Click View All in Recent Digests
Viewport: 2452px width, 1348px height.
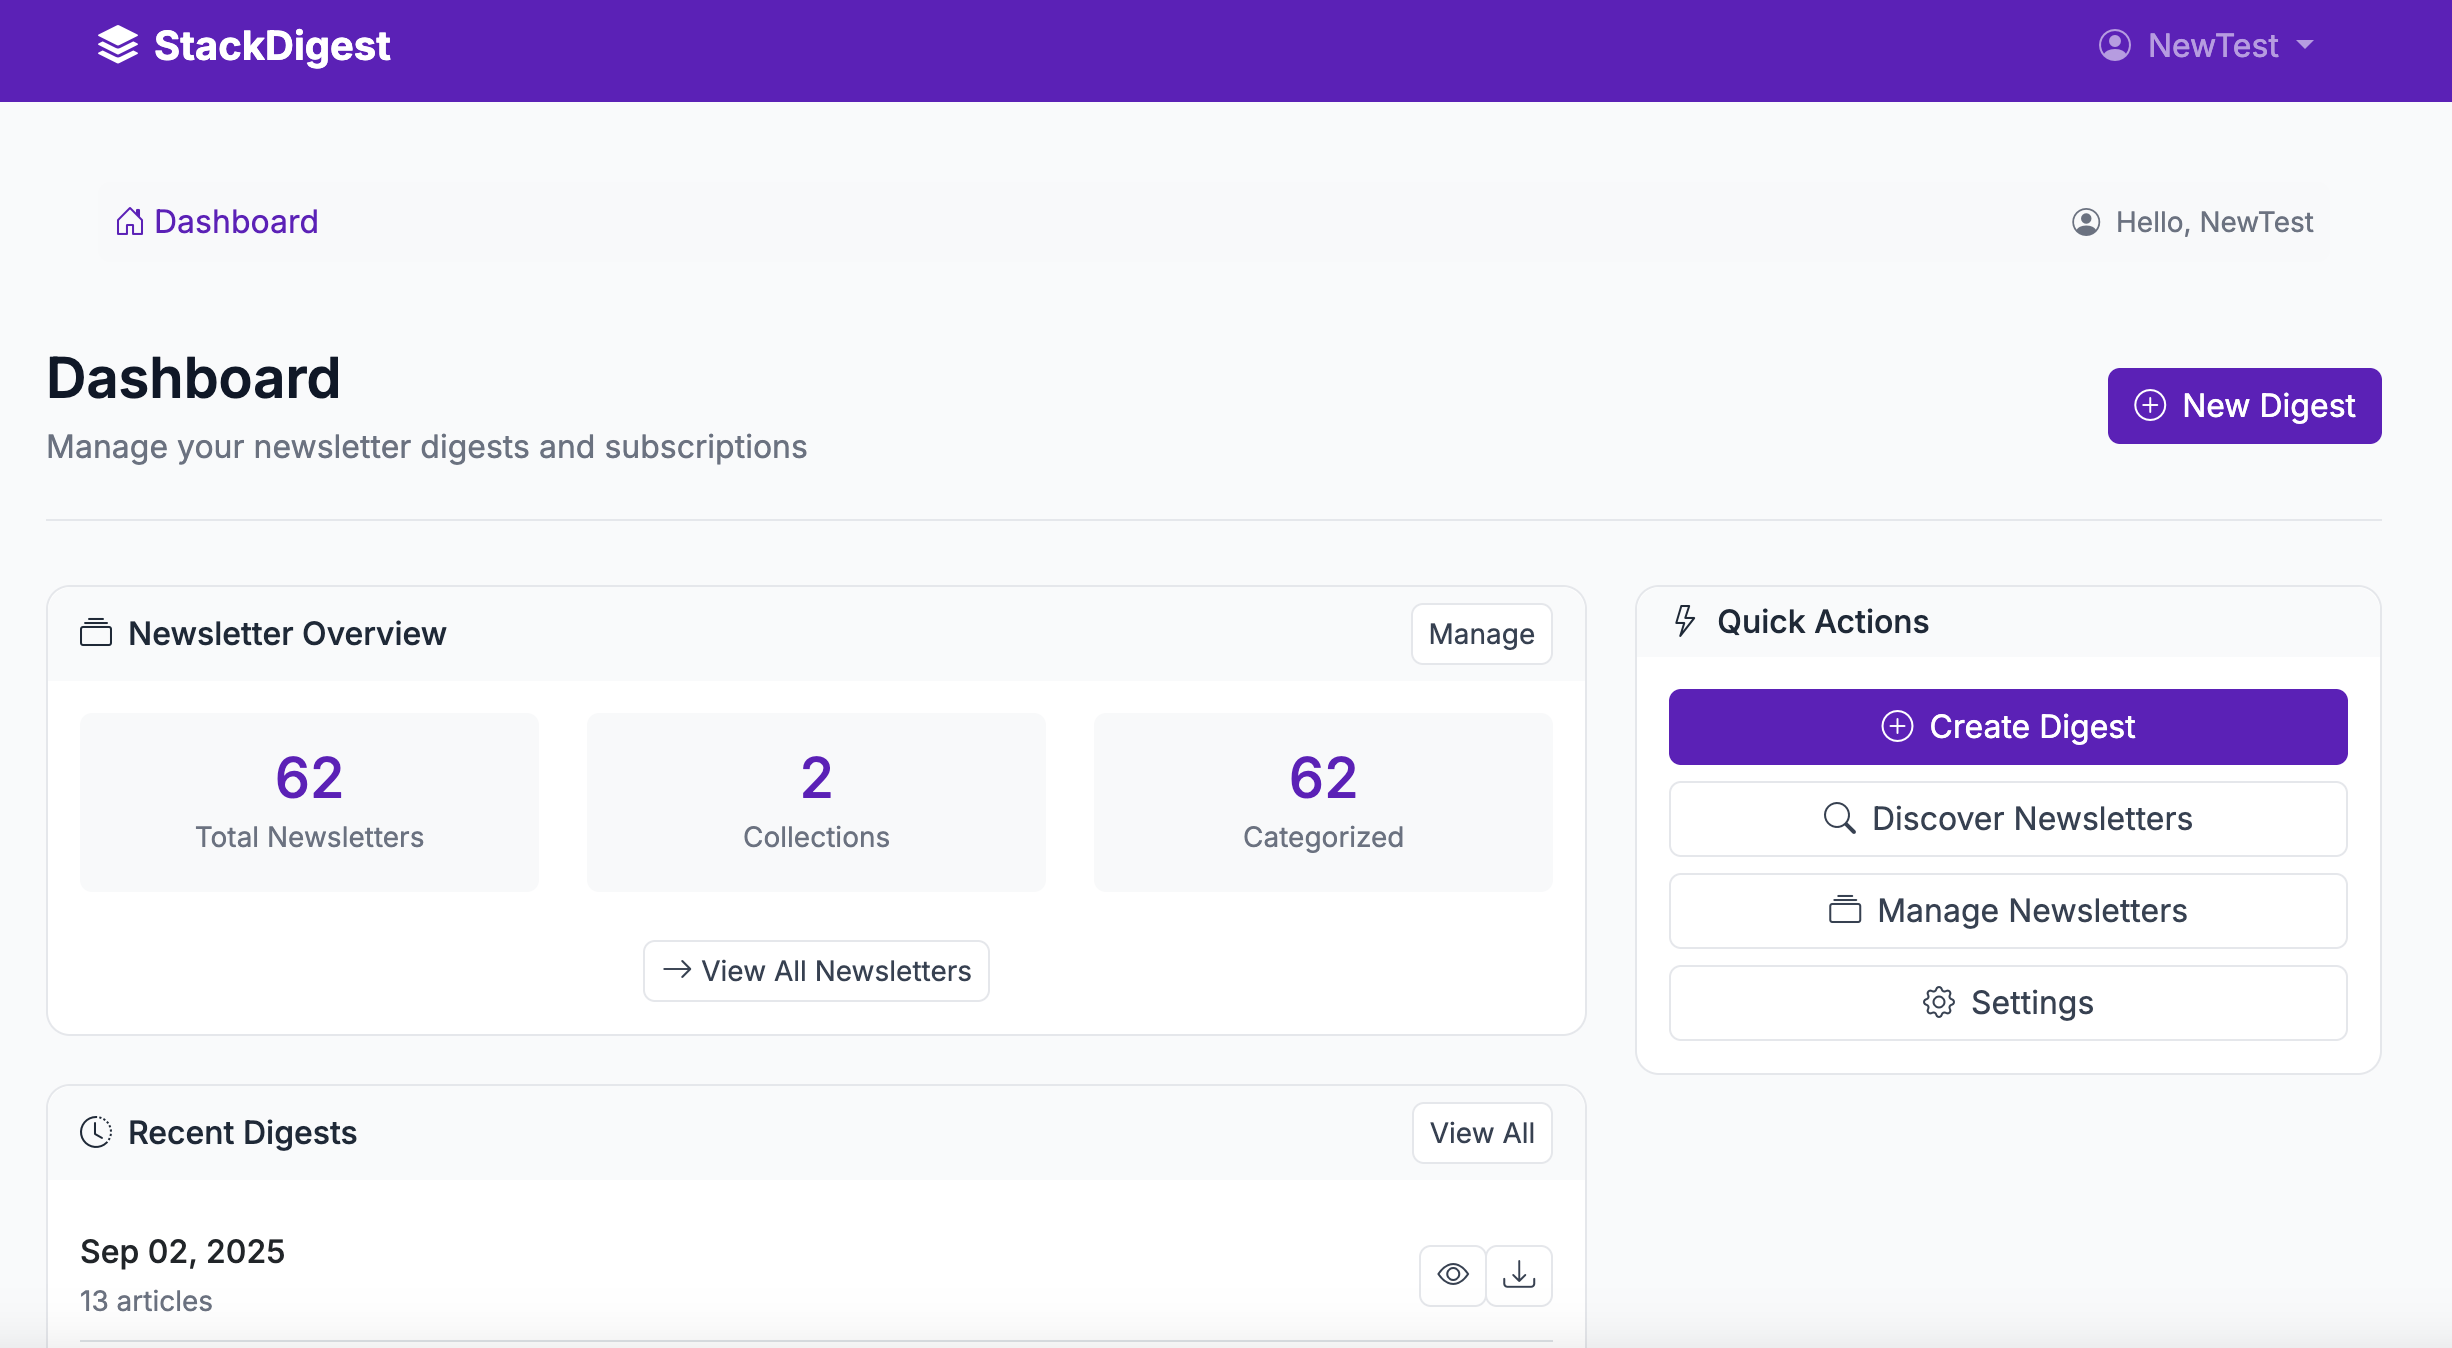tap(1481, 1133)
